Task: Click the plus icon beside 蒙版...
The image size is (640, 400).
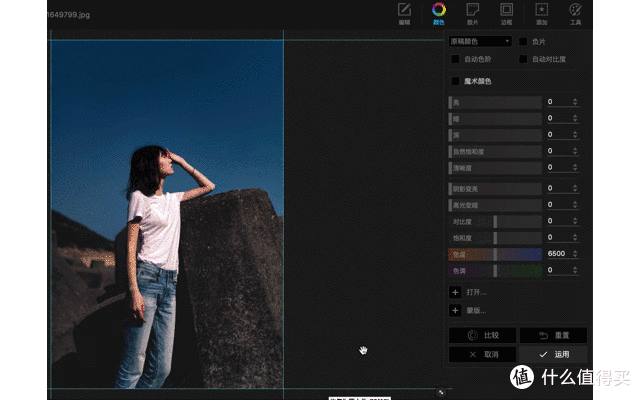Action: (x=455, y=310)
